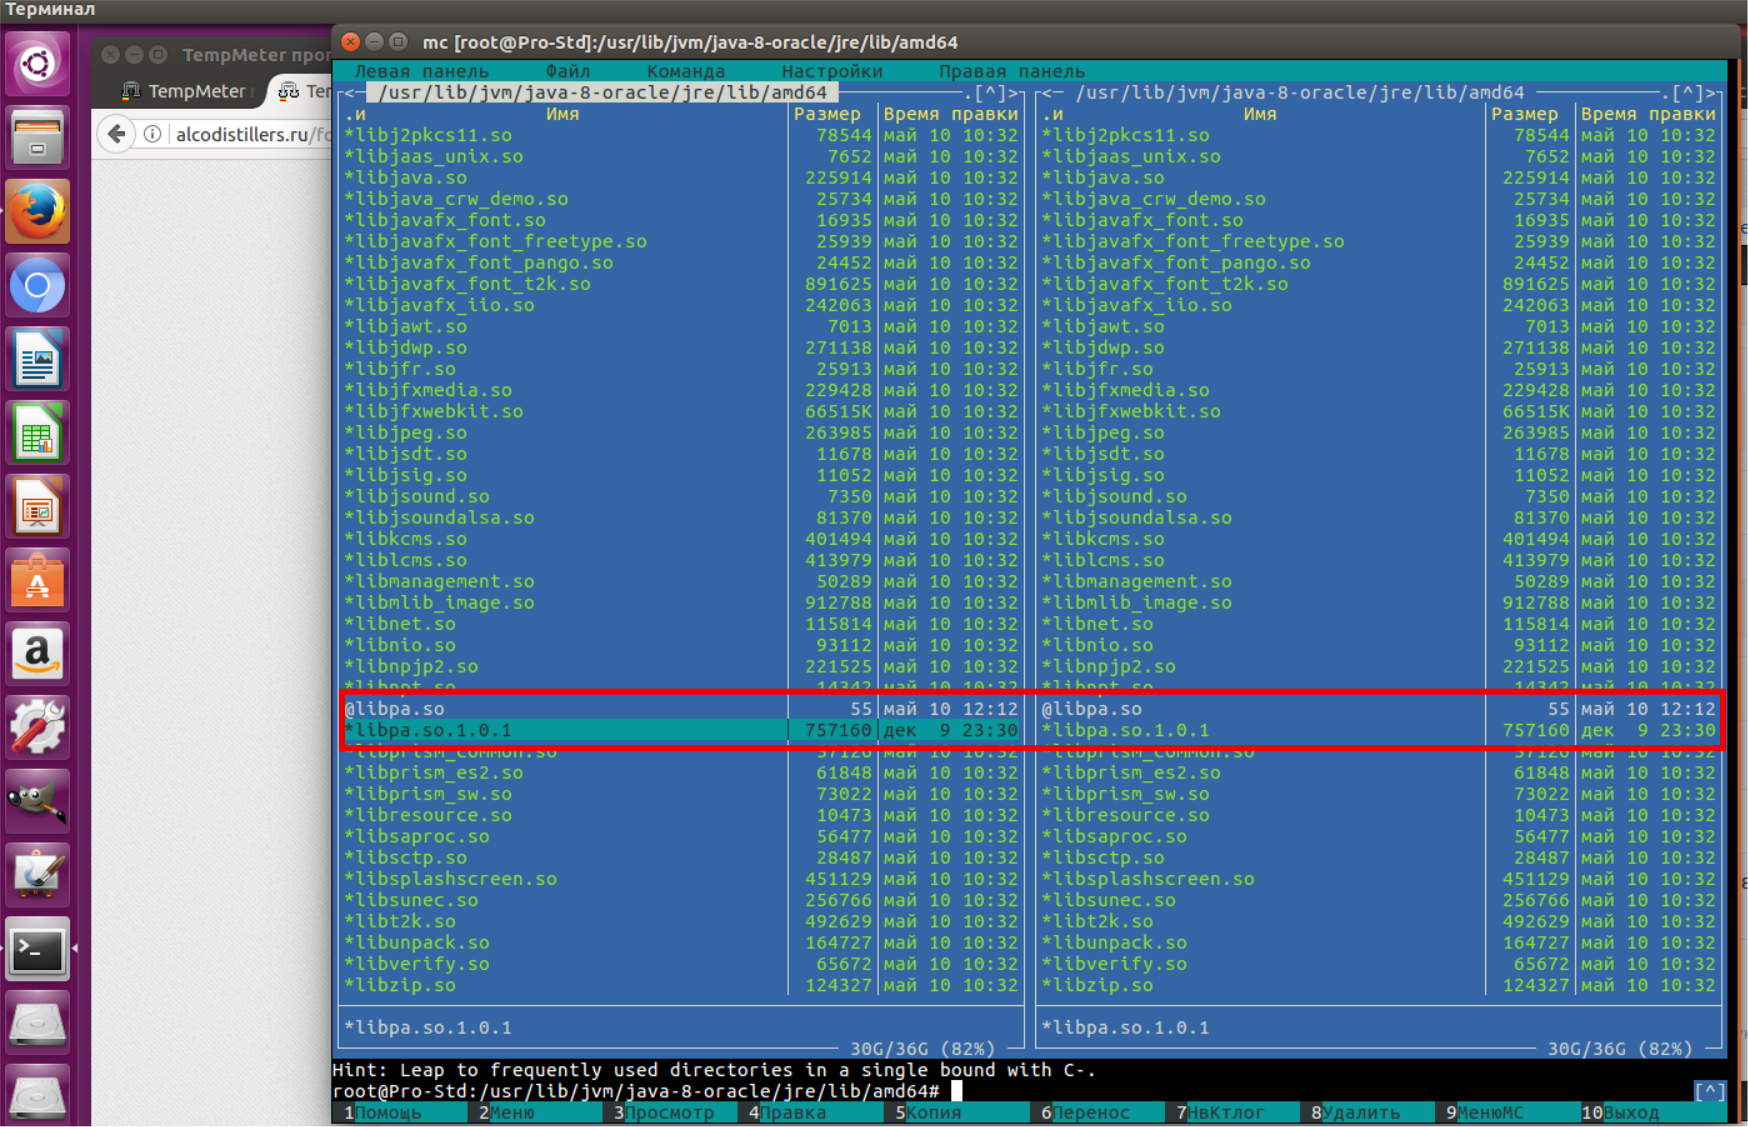This screenshot has width=1748, height=1127.
Task: Open left panel history dropdown [^]
Action: point(990,93)
